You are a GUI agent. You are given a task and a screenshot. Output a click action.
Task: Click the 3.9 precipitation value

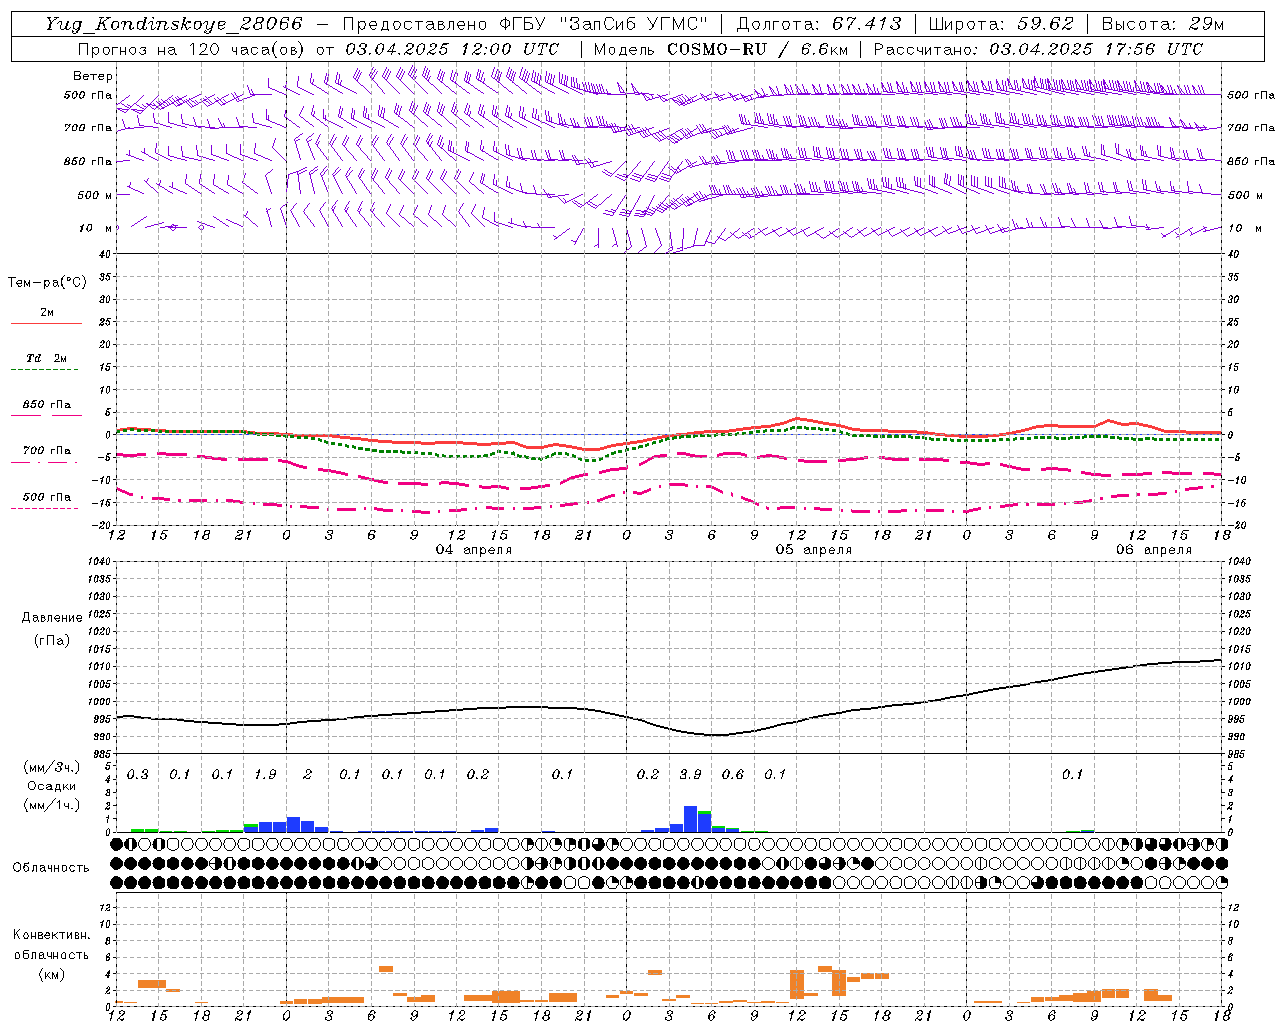coord(690,774)
